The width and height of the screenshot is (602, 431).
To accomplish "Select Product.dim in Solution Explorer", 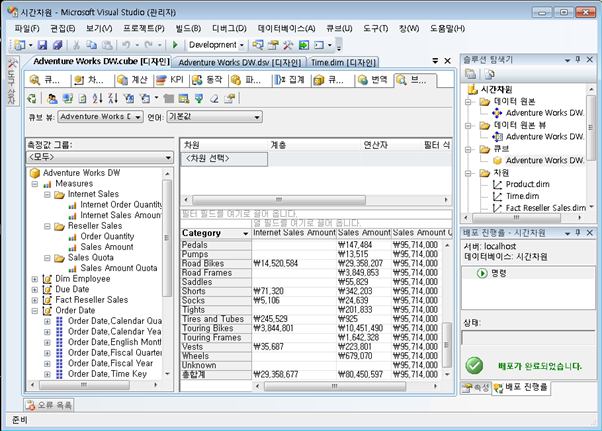I will click(527, 185).
